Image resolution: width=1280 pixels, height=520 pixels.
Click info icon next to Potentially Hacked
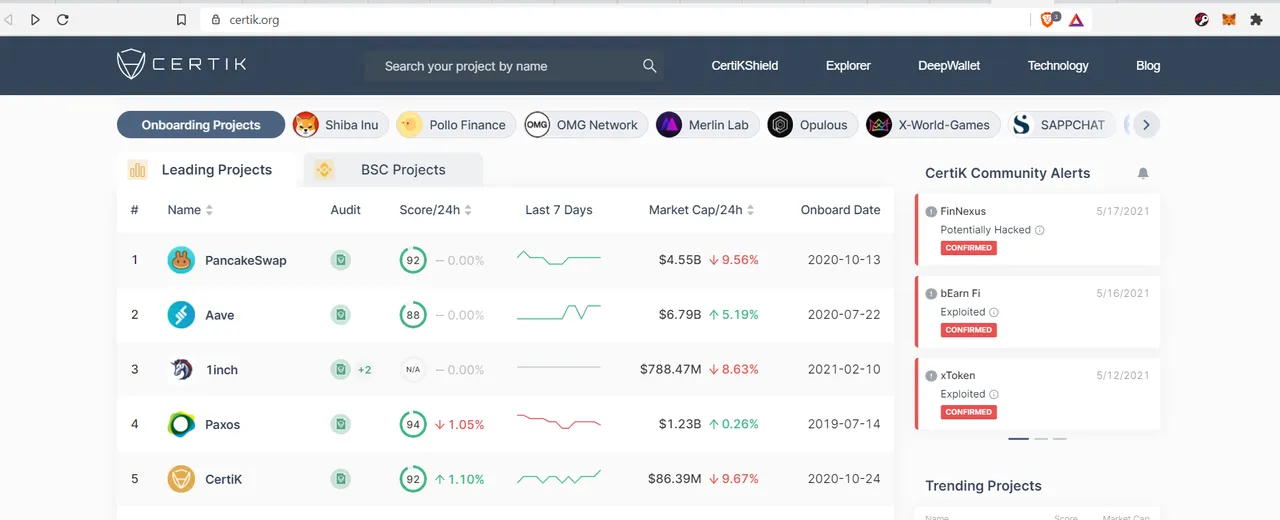(1039, 230)
